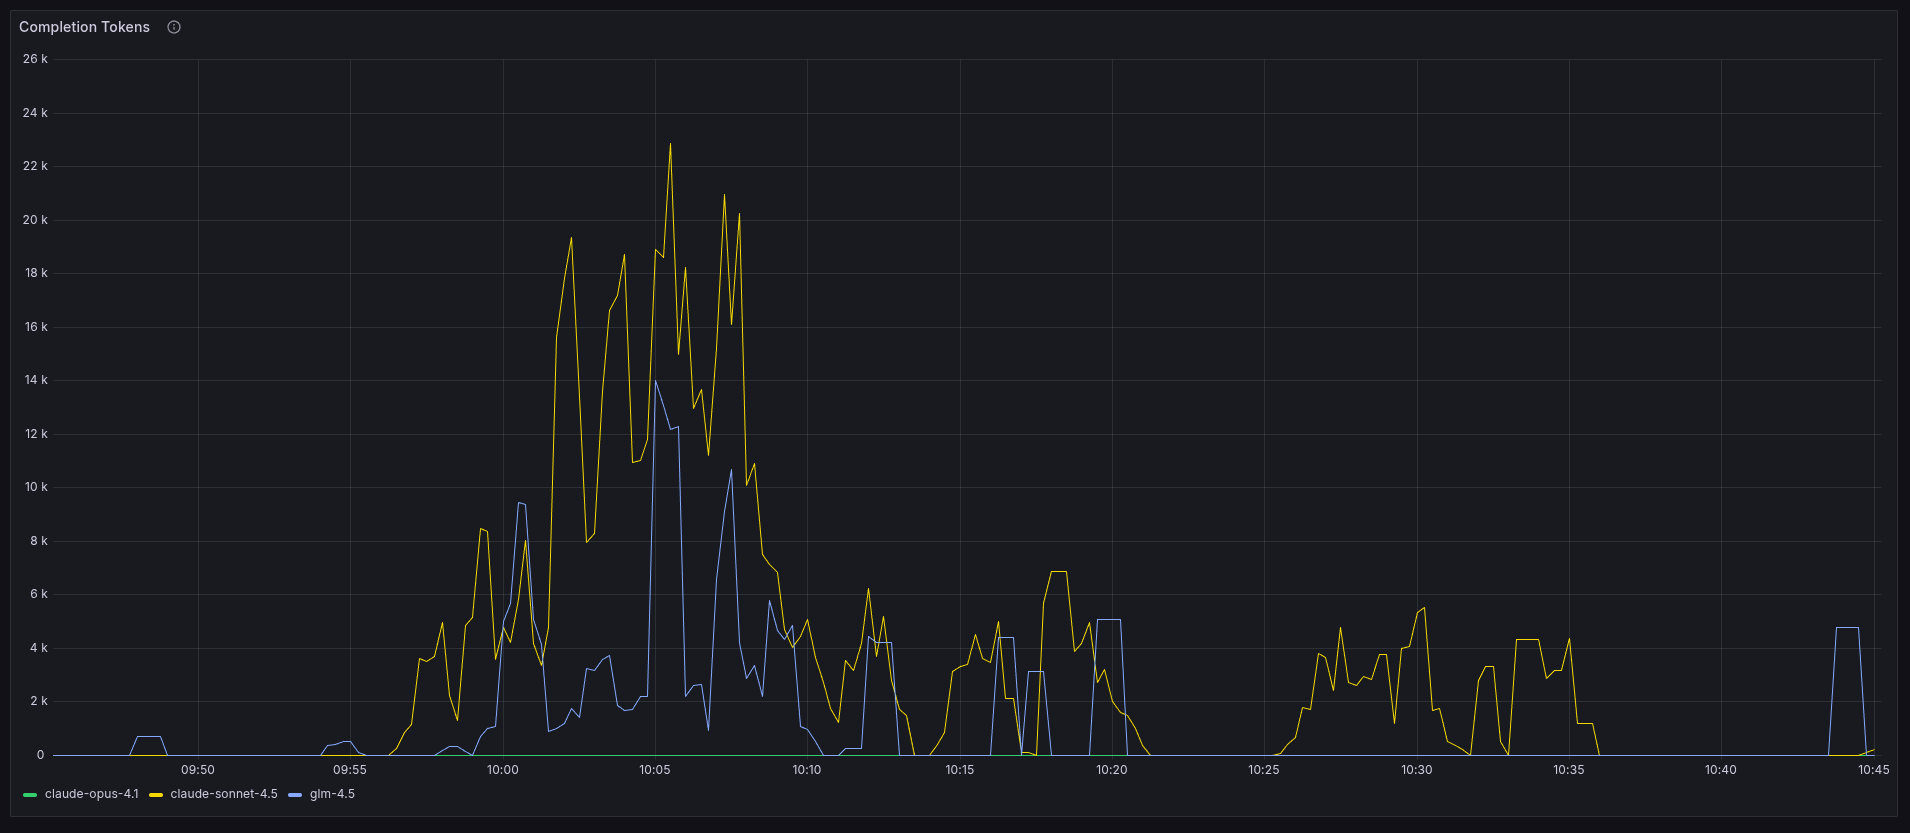Viewport: 1910px width, 833px height.
Task: Open the Completion Tokens panel title menu
Action: coord(84,27)
